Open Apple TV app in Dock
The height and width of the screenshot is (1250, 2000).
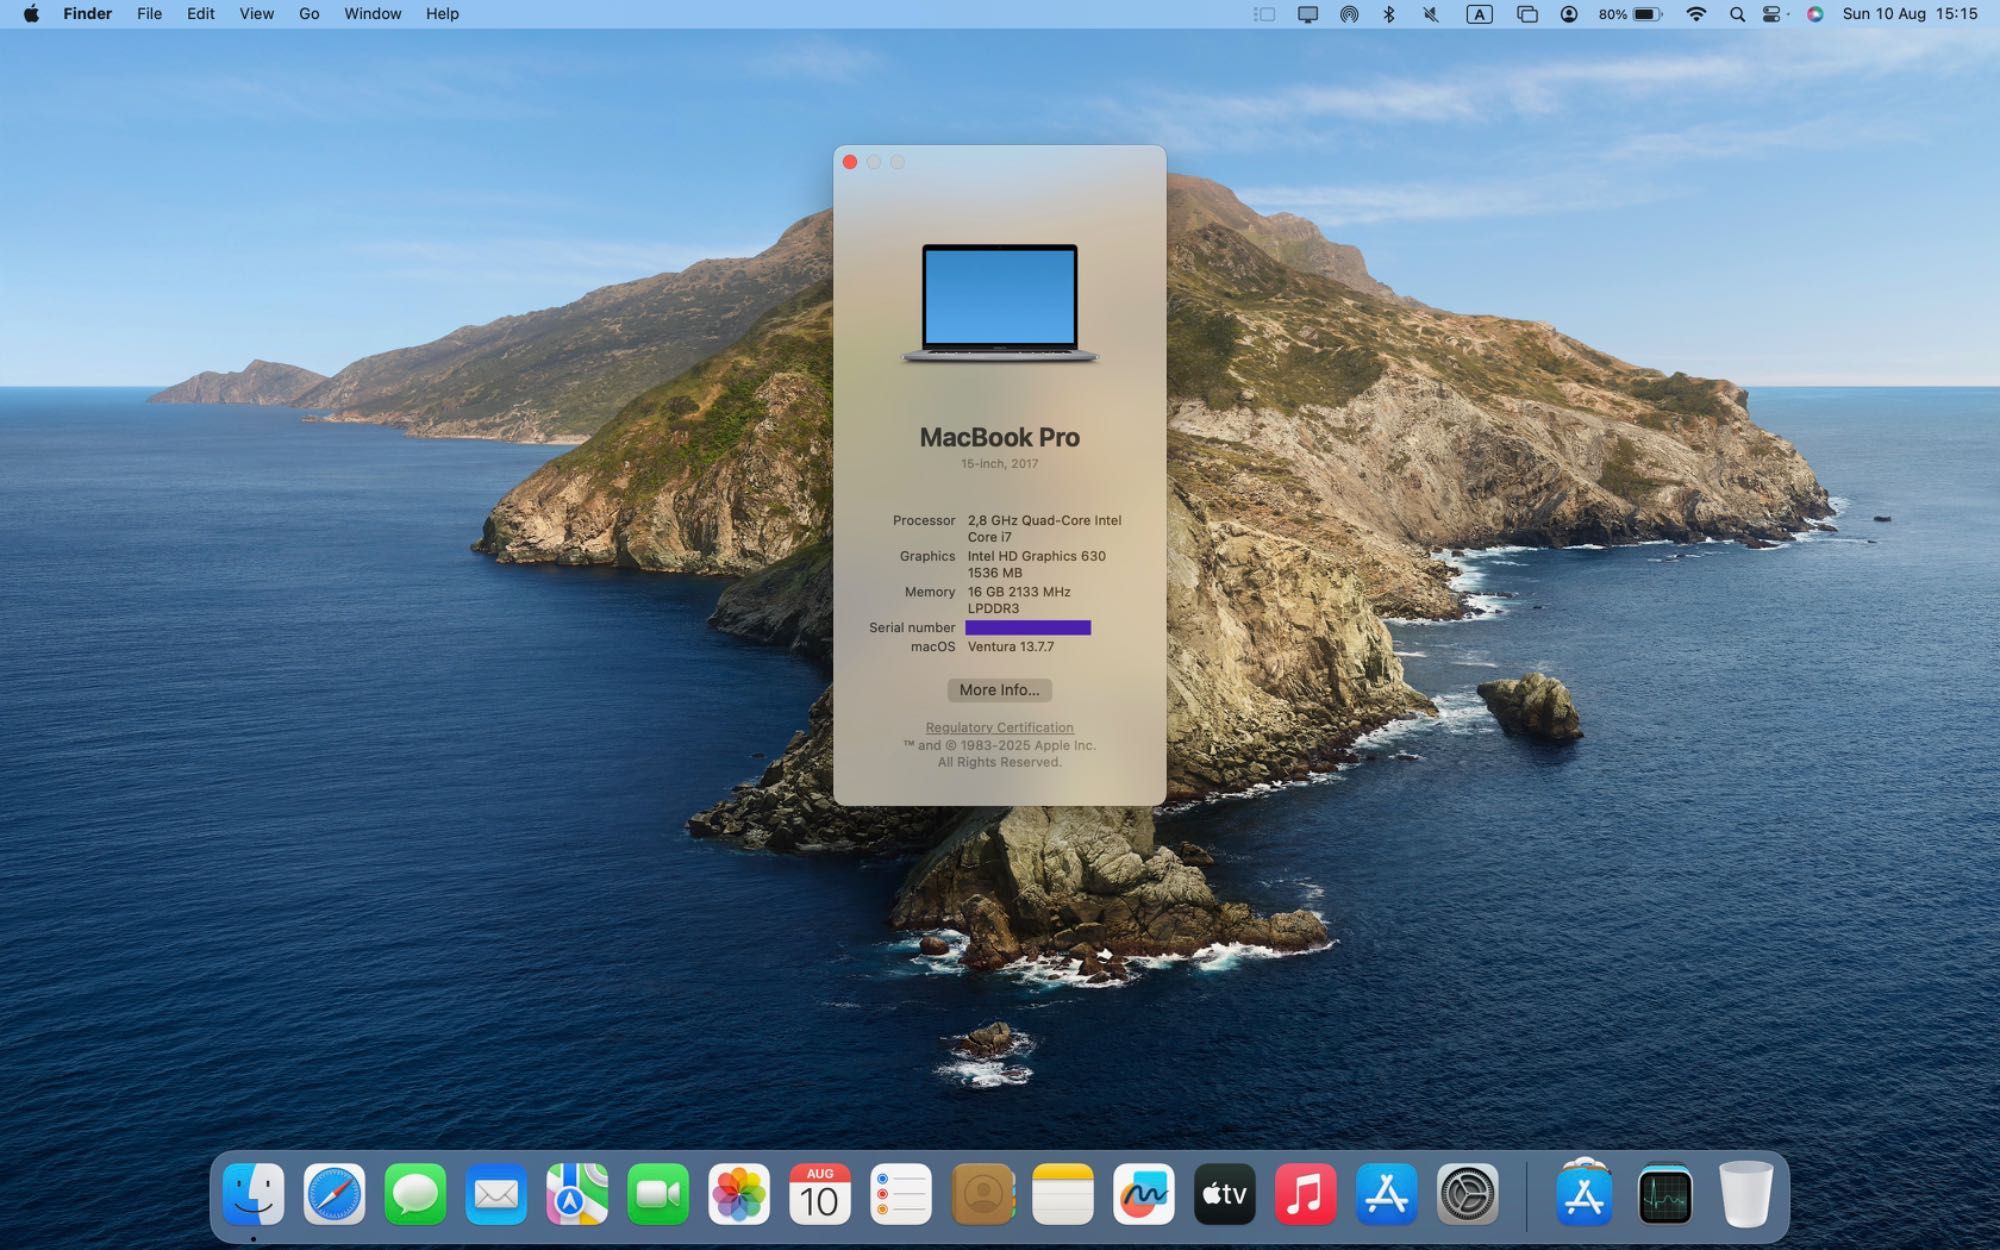point(1225,1194)
